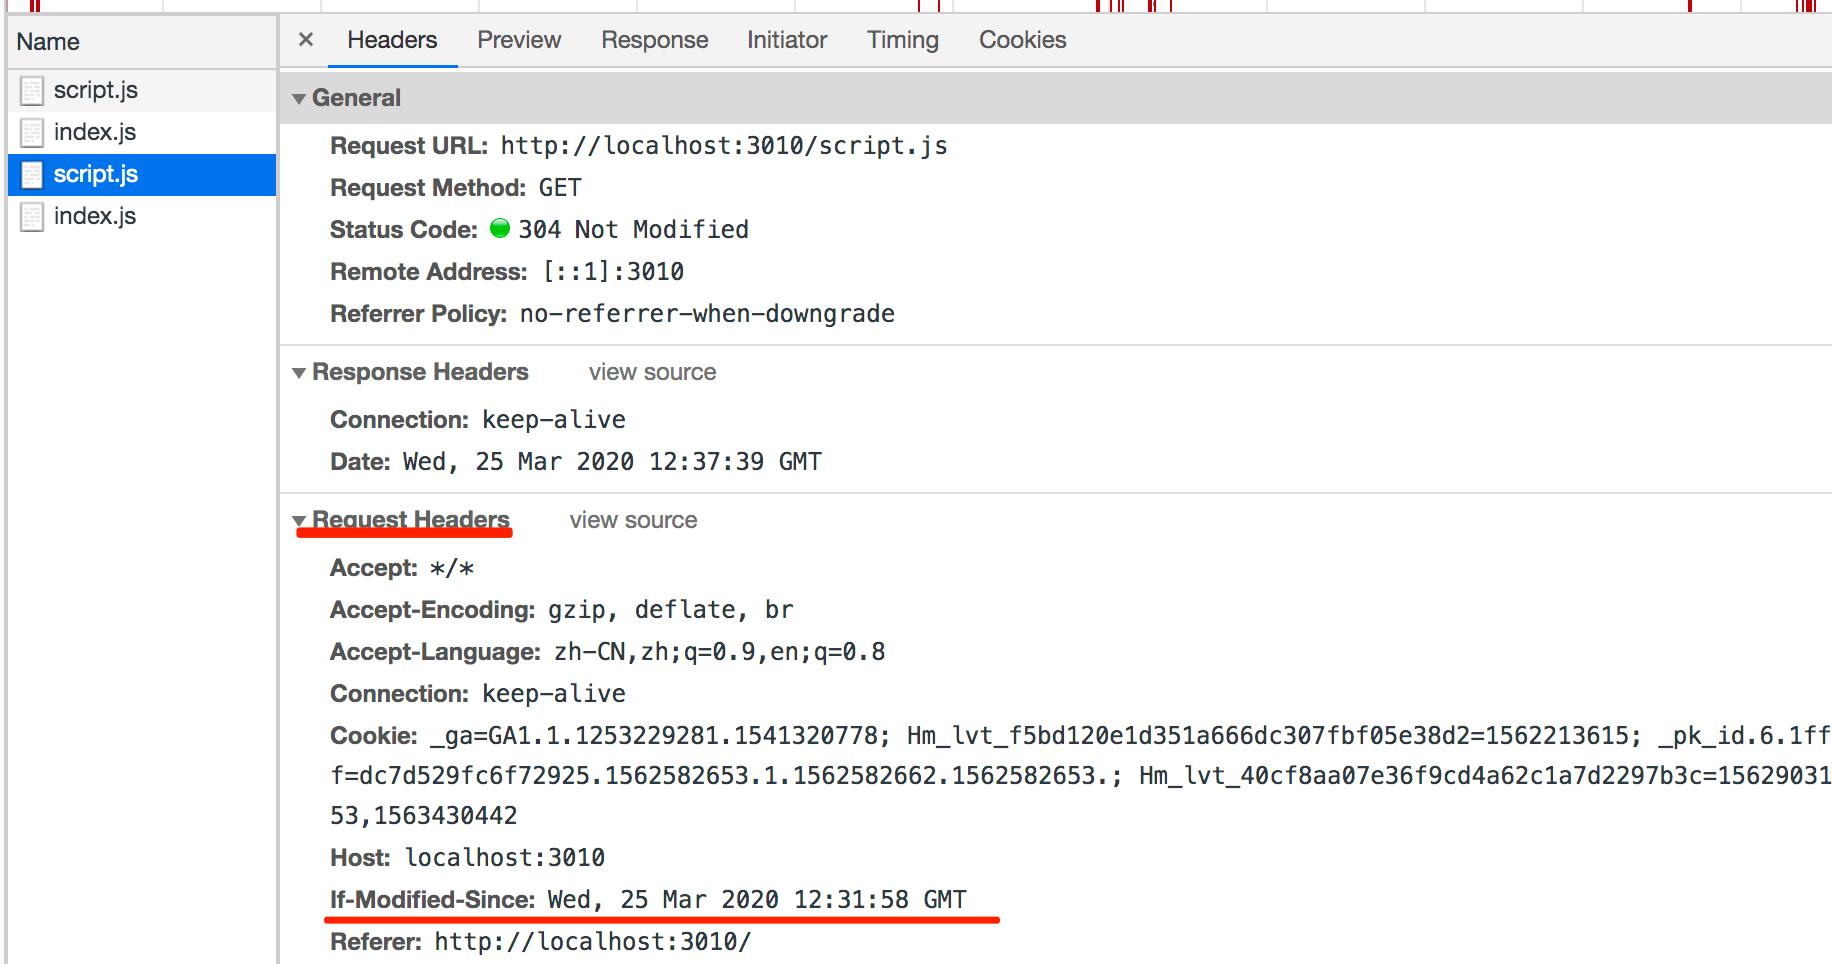Click the Accept-Encoding header value

pyautogui.click(x=670, y=610)
